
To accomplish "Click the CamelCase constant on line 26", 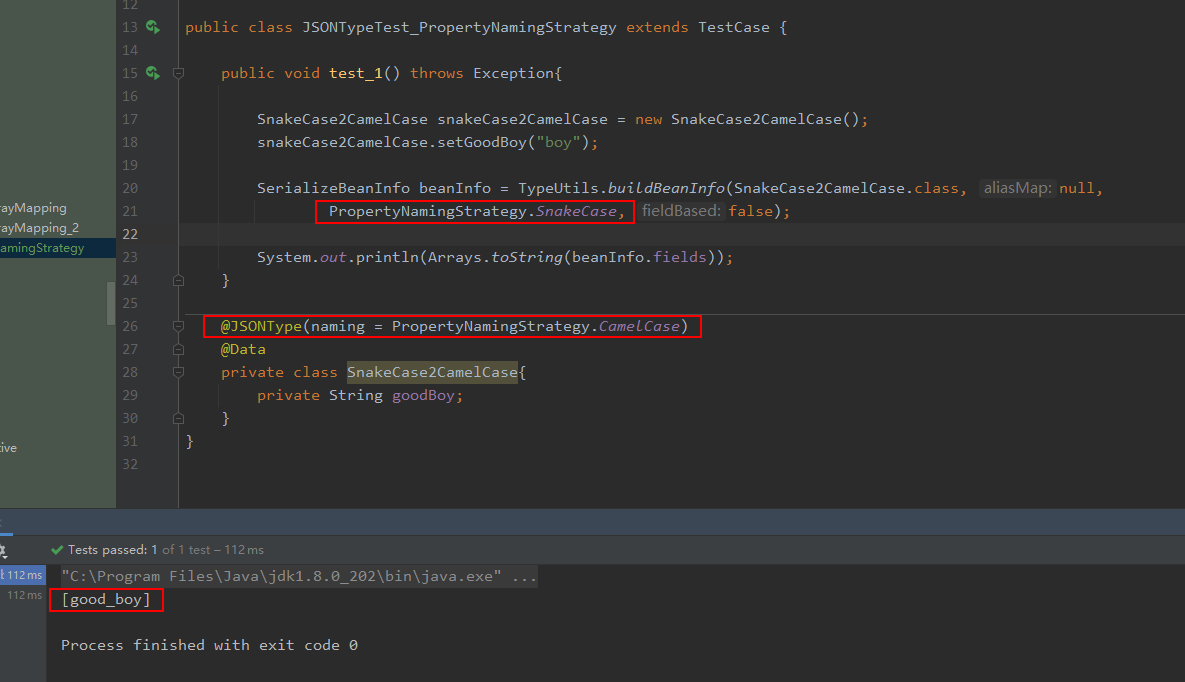I will click(x=639, y=327).
